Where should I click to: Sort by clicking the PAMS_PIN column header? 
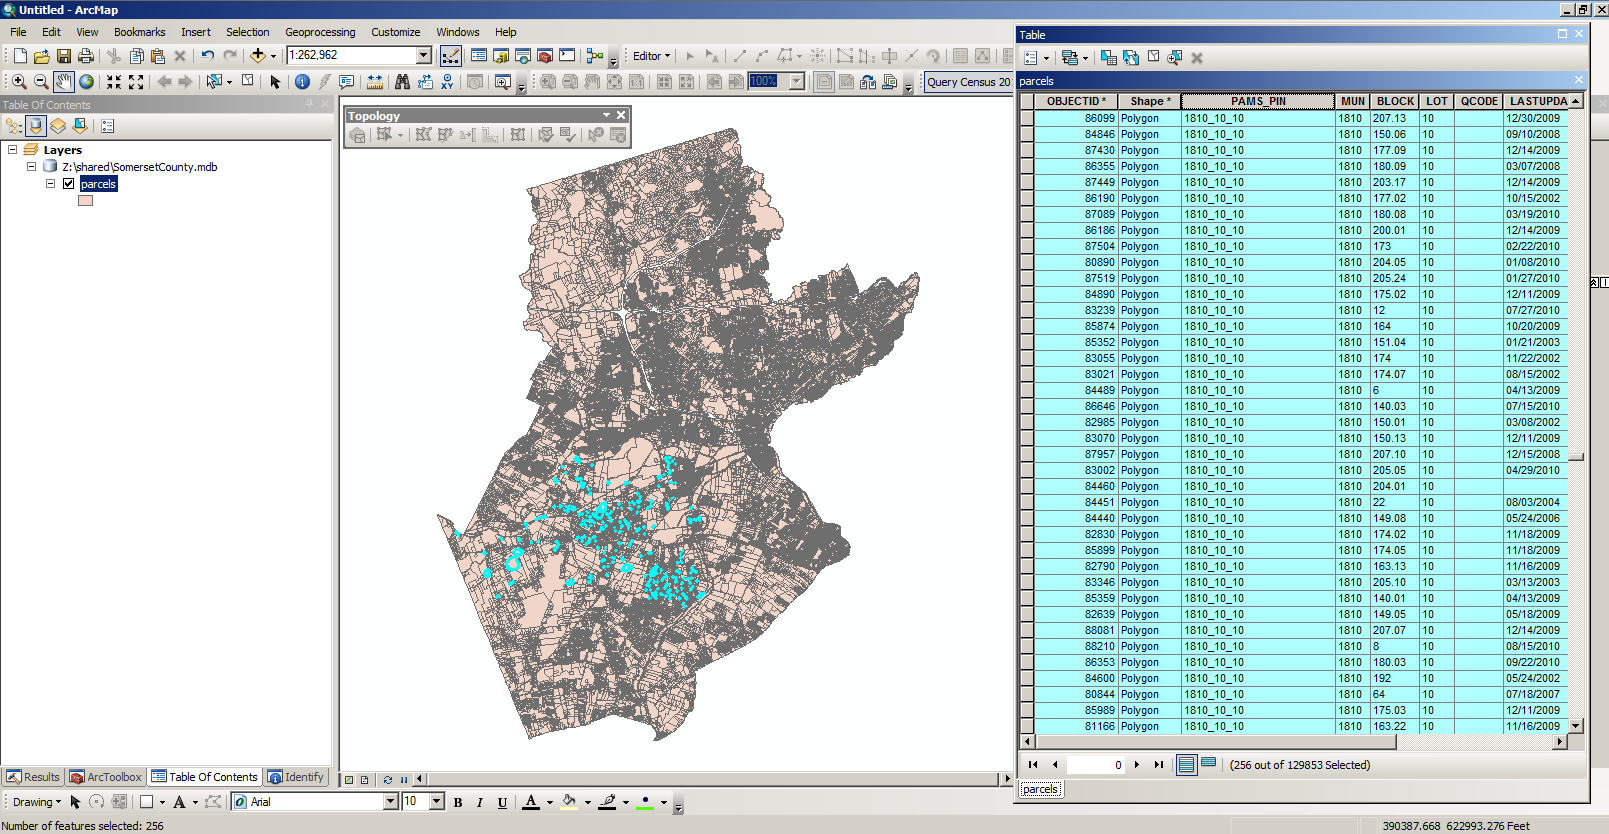[1257, 101]
